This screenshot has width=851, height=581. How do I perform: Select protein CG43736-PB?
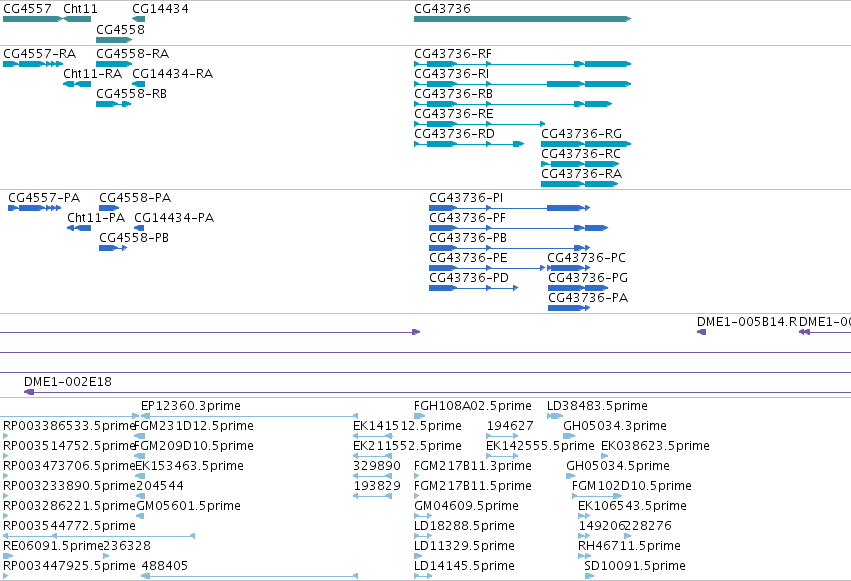click(x=509, y=248)
